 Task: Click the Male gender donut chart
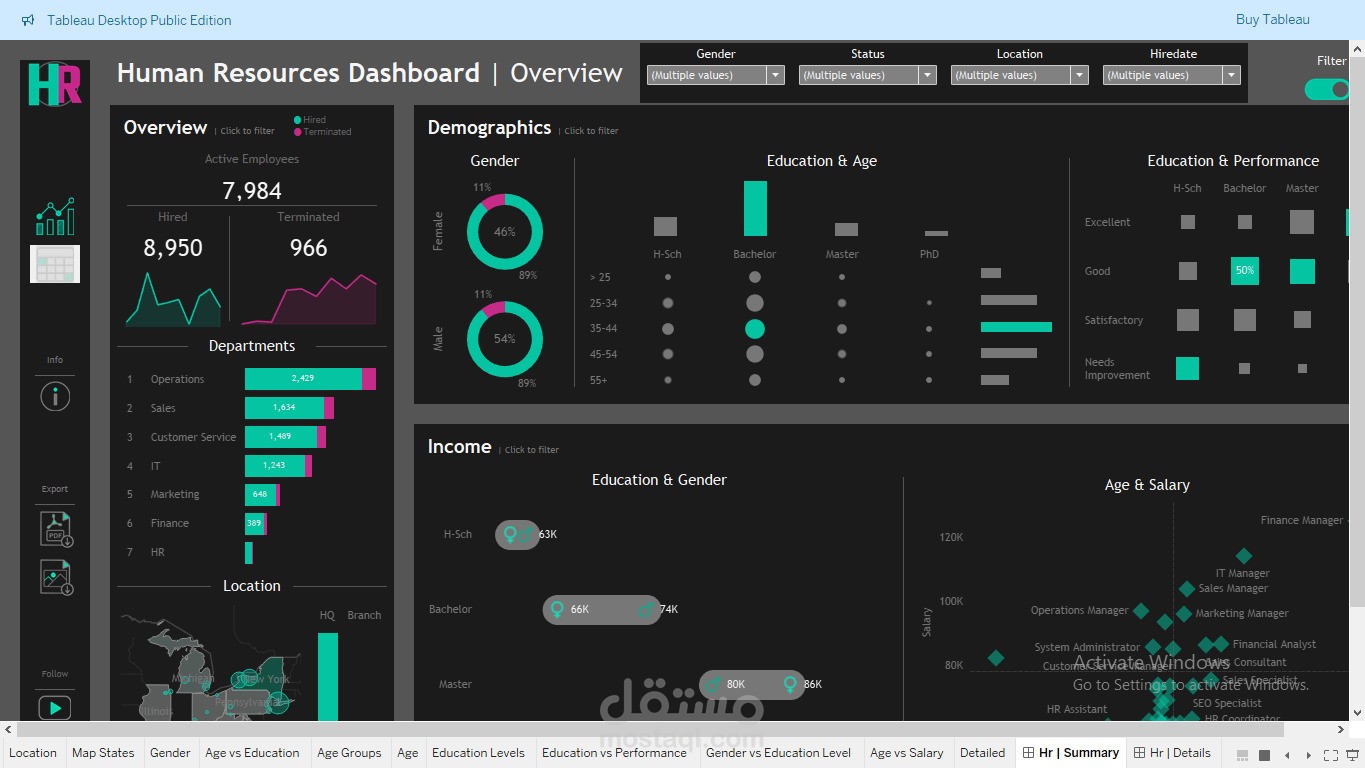click(x=505, y=339)
